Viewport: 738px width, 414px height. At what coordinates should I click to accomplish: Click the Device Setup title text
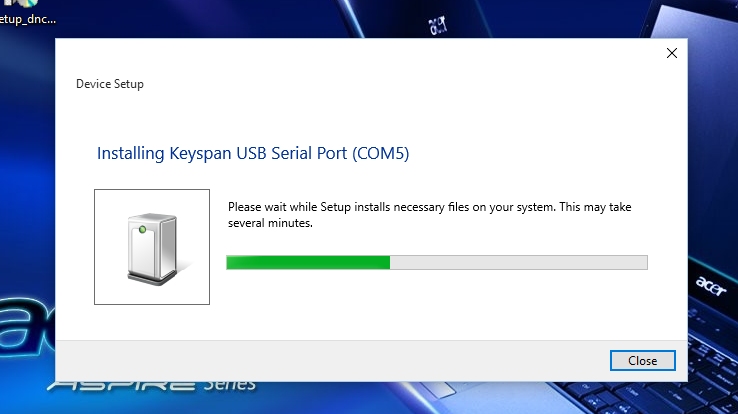pyautogui.click(x=110, y=84)
